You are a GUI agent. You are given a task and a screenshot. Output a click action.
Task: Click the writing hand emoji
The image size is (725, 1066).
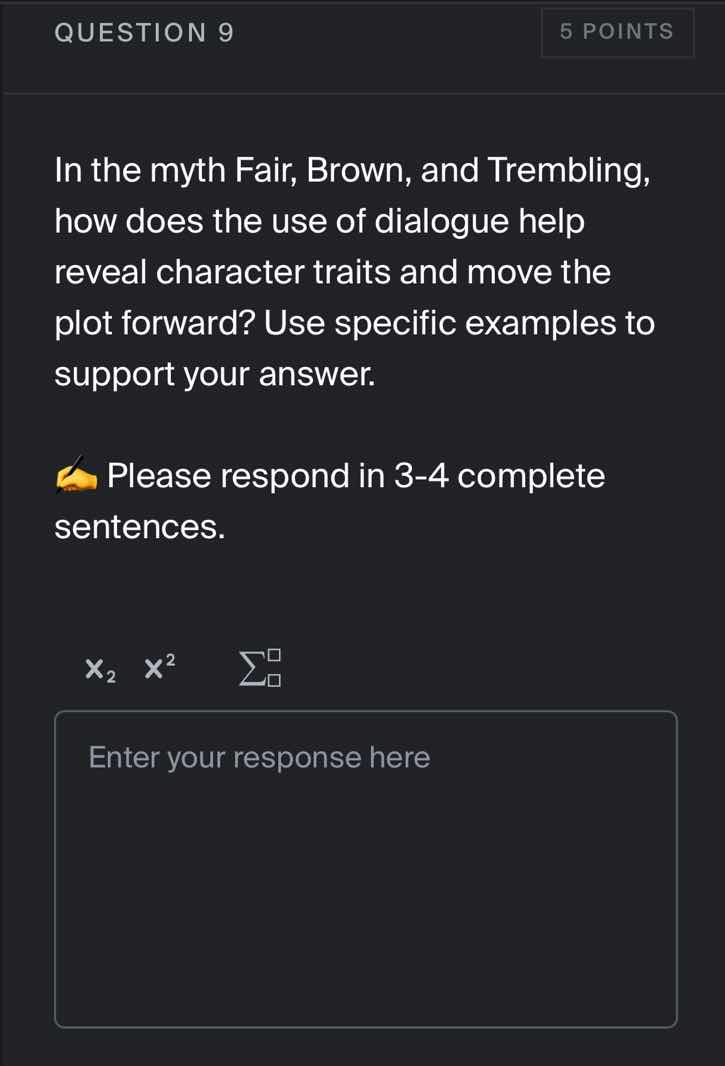(x=76, y=478)
